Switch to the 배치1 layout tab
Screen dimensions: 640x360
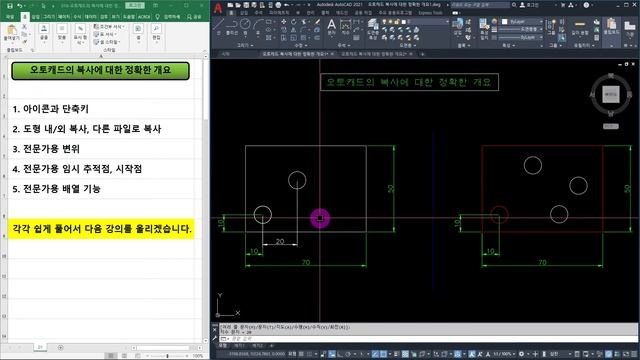[x=239, y=346]
